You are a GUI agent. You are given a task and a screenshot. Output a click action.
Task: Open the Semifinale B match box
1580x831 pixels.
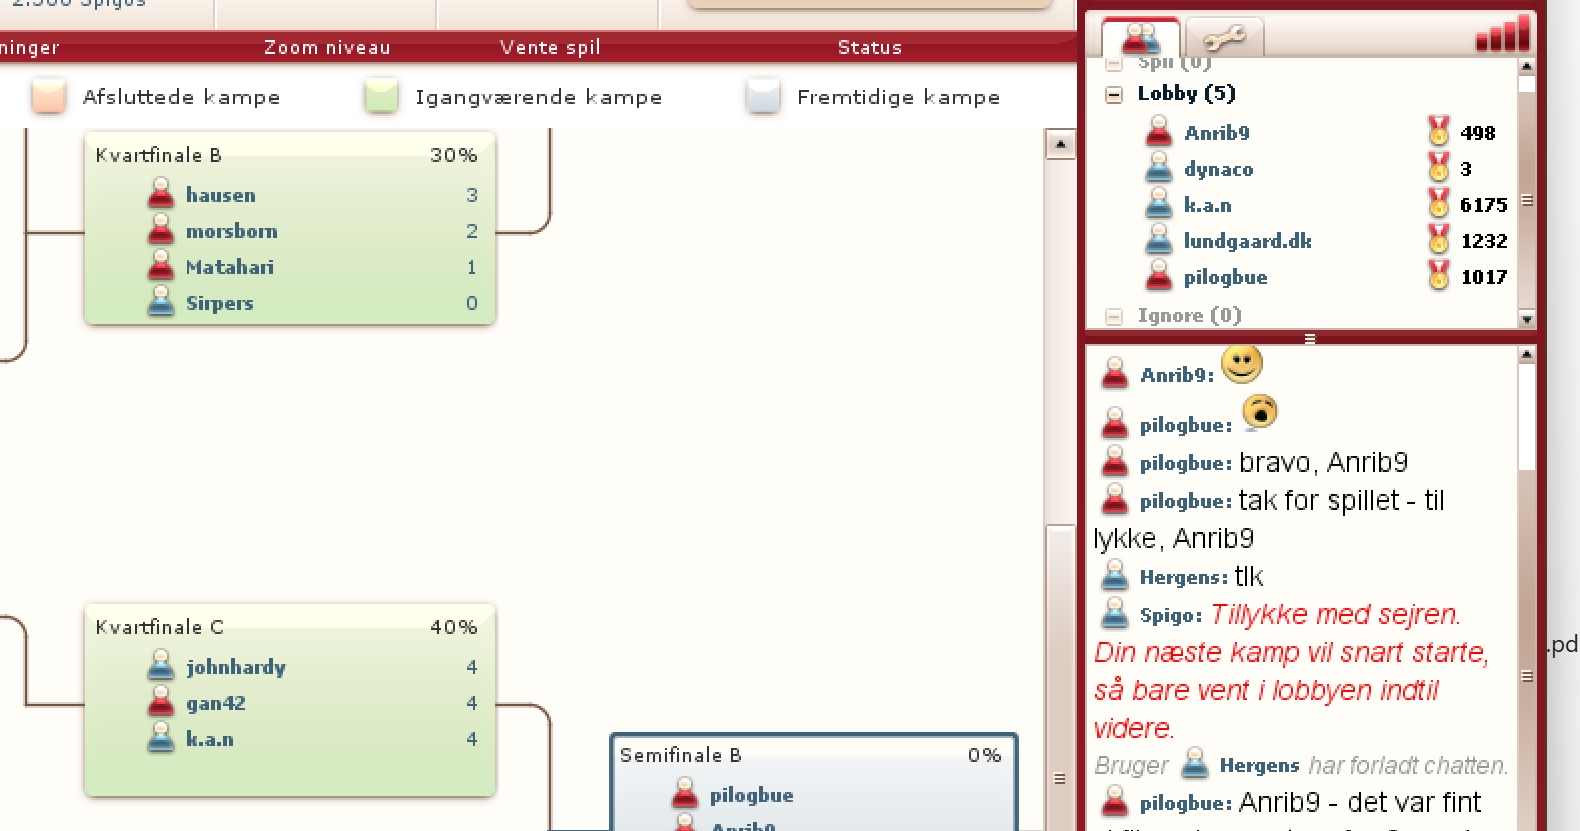812,780
